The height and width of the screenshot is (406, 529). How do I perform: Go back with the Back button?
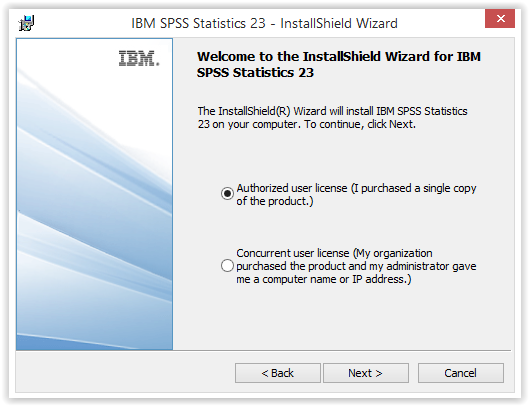tap(278, 373)
